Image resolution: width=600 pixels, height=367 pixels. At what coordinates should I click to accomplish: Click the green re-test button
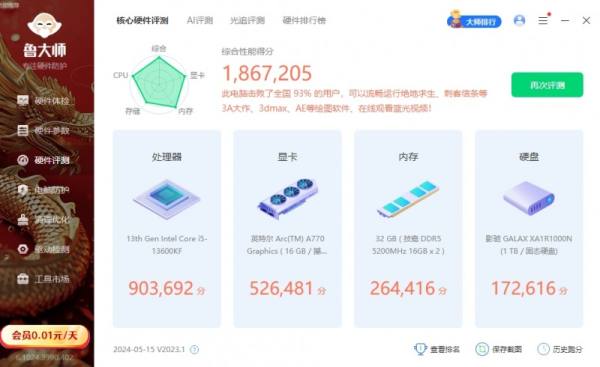(547, 85)
